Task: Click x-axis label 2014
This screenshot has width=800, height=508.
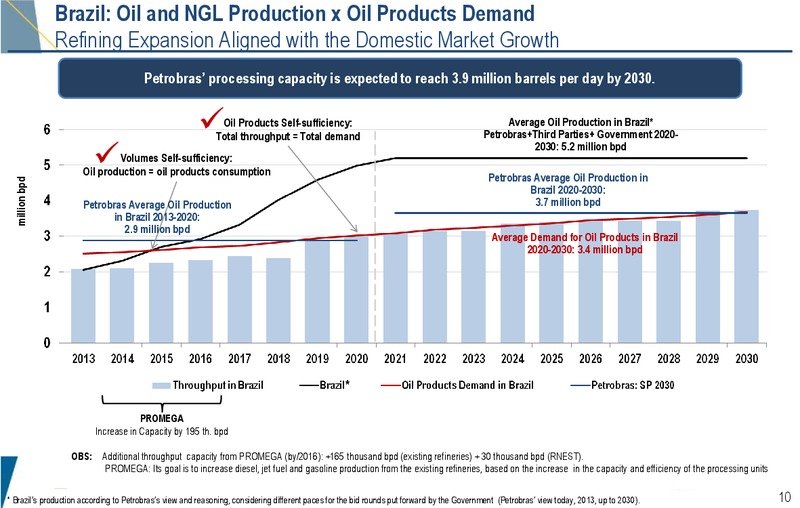Action: [122, 359]
